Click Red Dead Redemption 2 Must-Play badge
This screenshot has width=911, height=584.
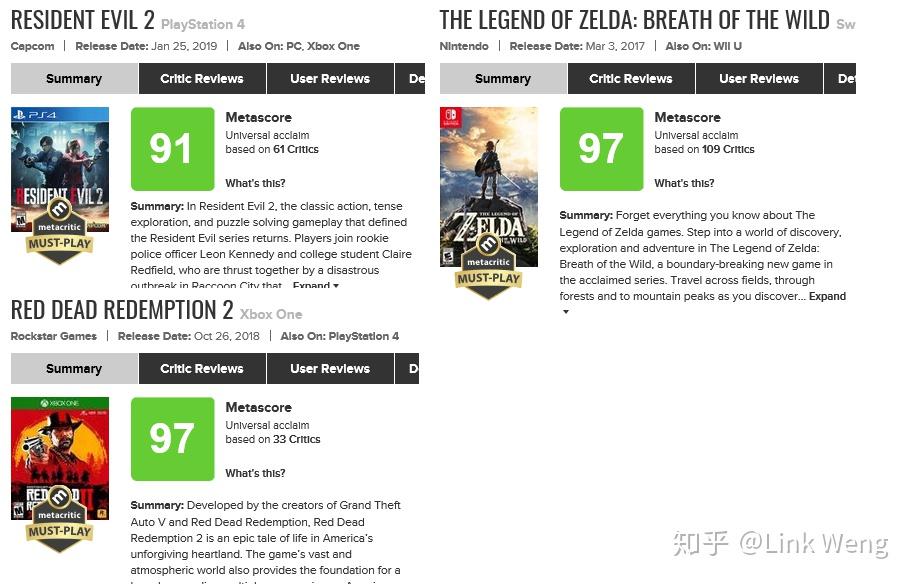[59, 519]
